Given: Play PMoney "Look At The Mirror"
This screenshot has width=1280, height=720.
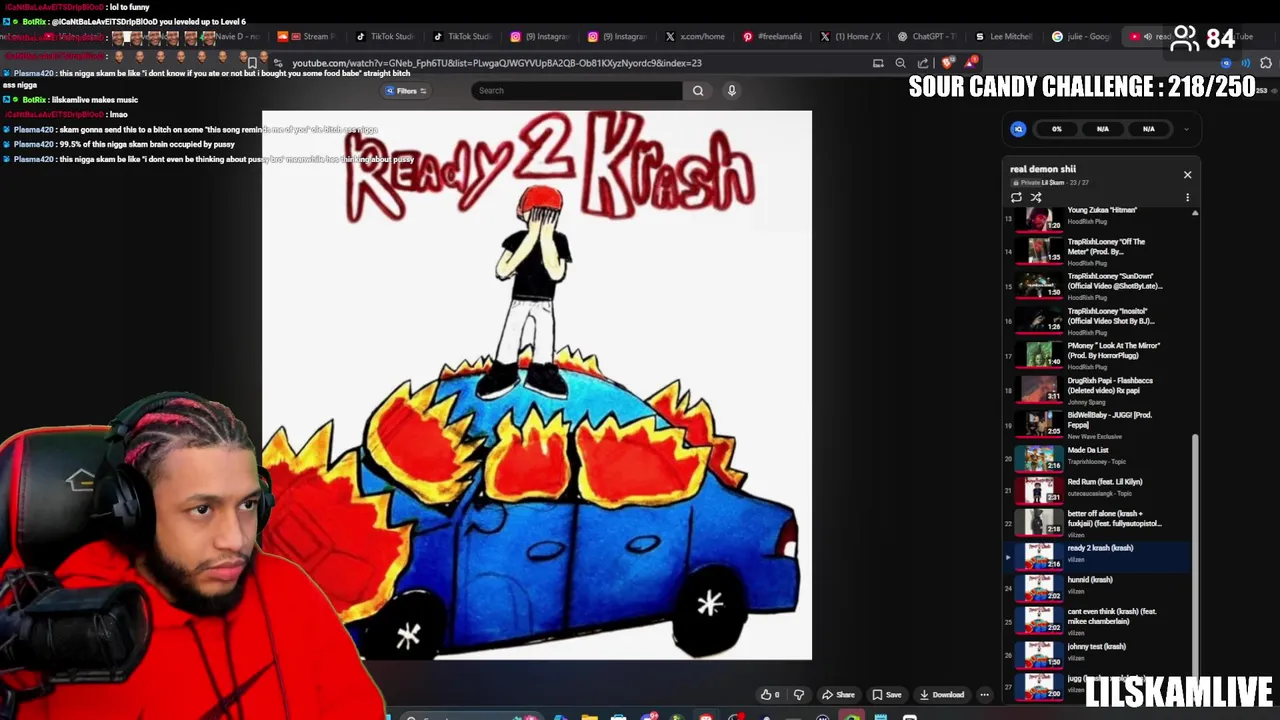Looking at the screenshot, I should [x=1098, y=355].
